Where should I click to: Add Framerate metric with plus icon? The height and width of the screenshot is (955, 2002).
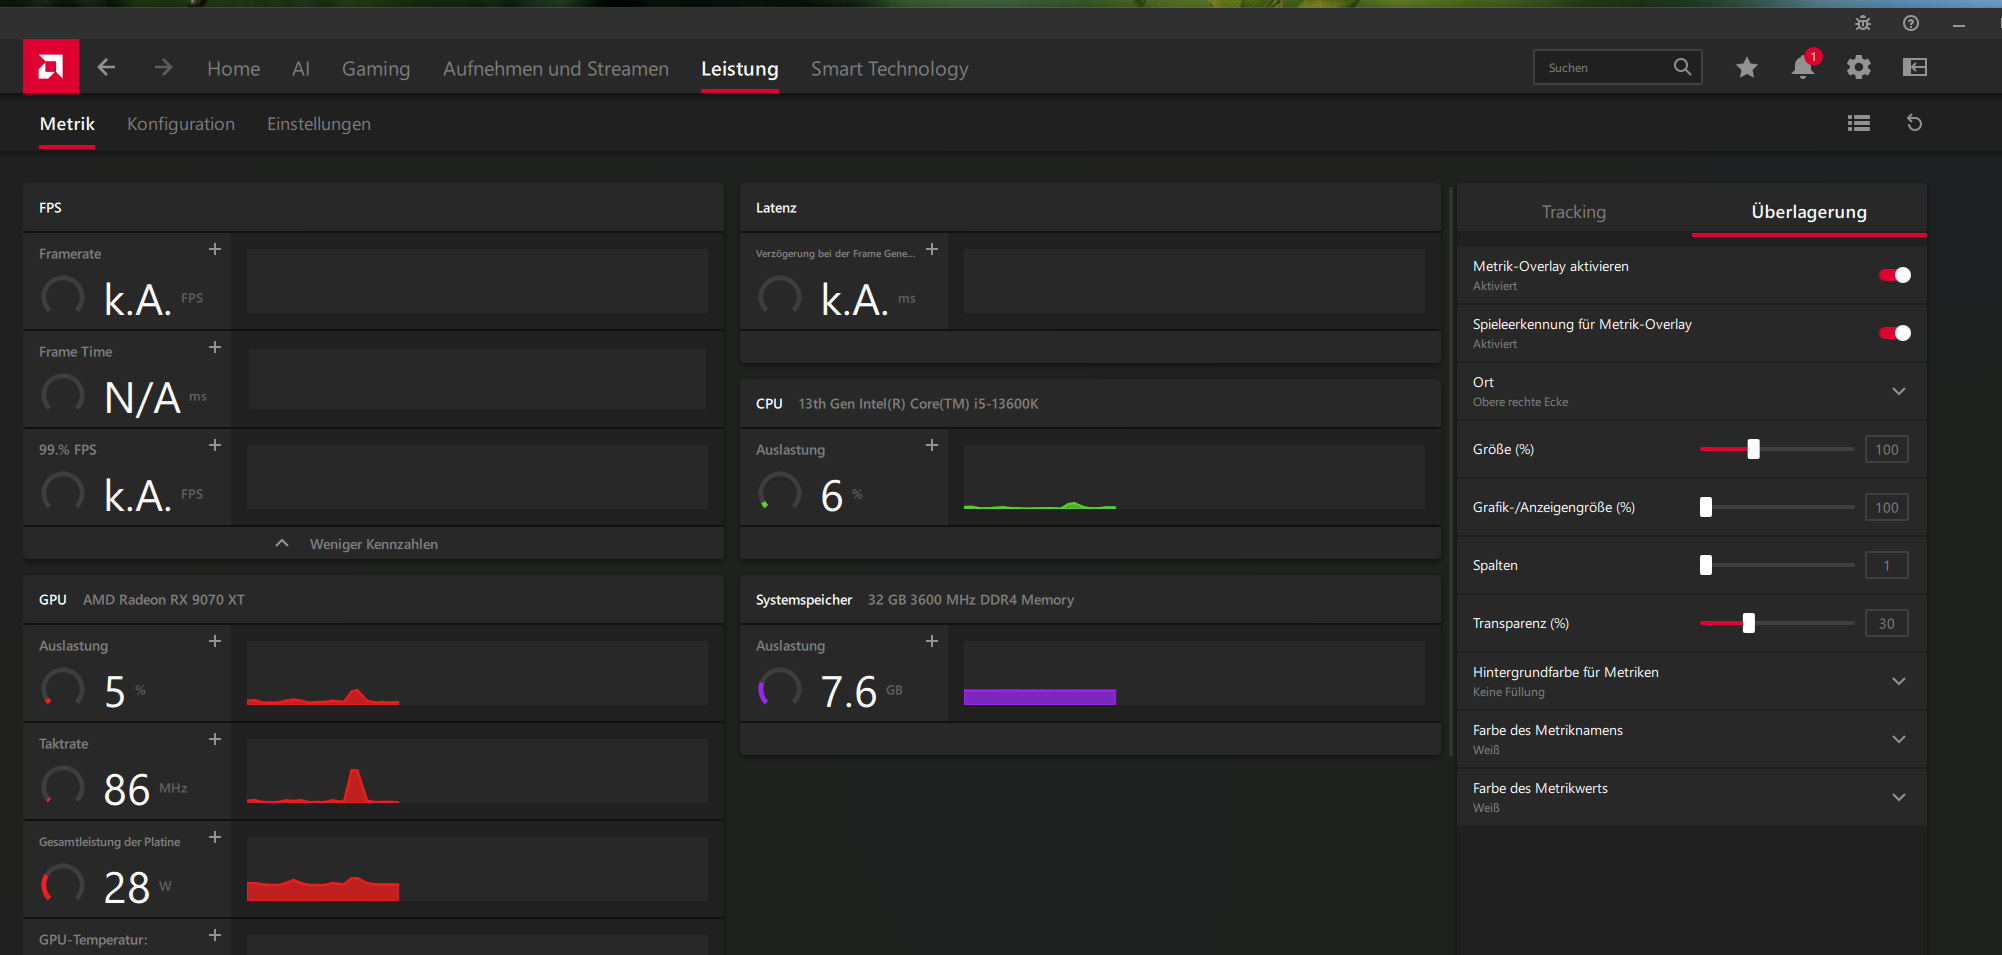click(215, 249)
